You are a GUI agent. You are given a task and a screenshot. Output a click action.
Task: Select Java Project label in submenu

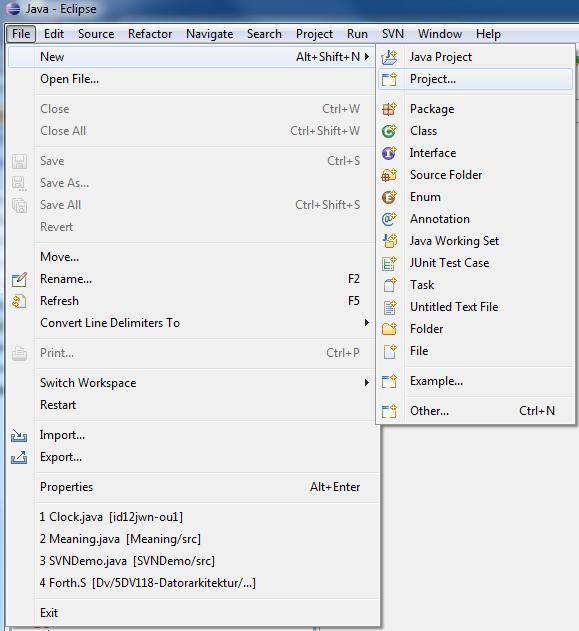click(x=441, y=57)
